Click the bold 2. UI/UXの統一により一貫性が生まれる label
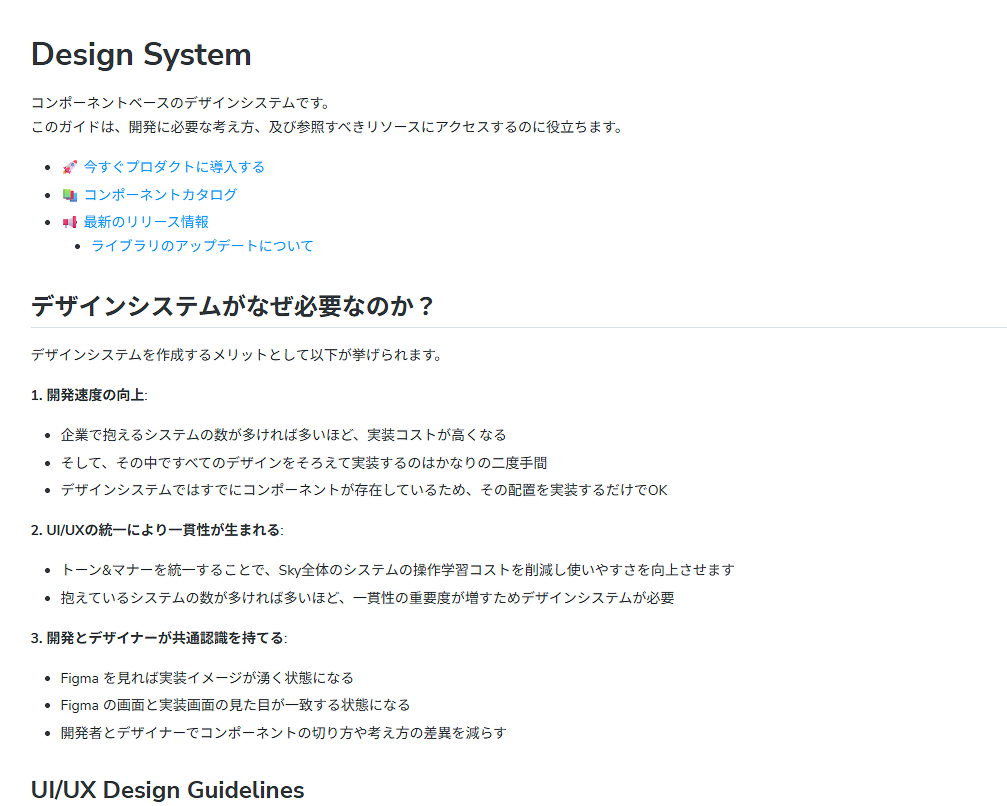 156,530
